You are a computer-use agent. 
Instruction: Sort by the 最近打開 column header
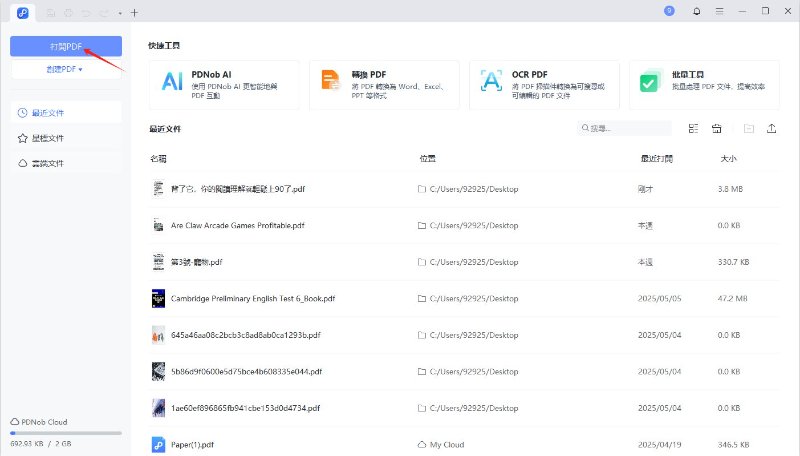pos(657,159)
